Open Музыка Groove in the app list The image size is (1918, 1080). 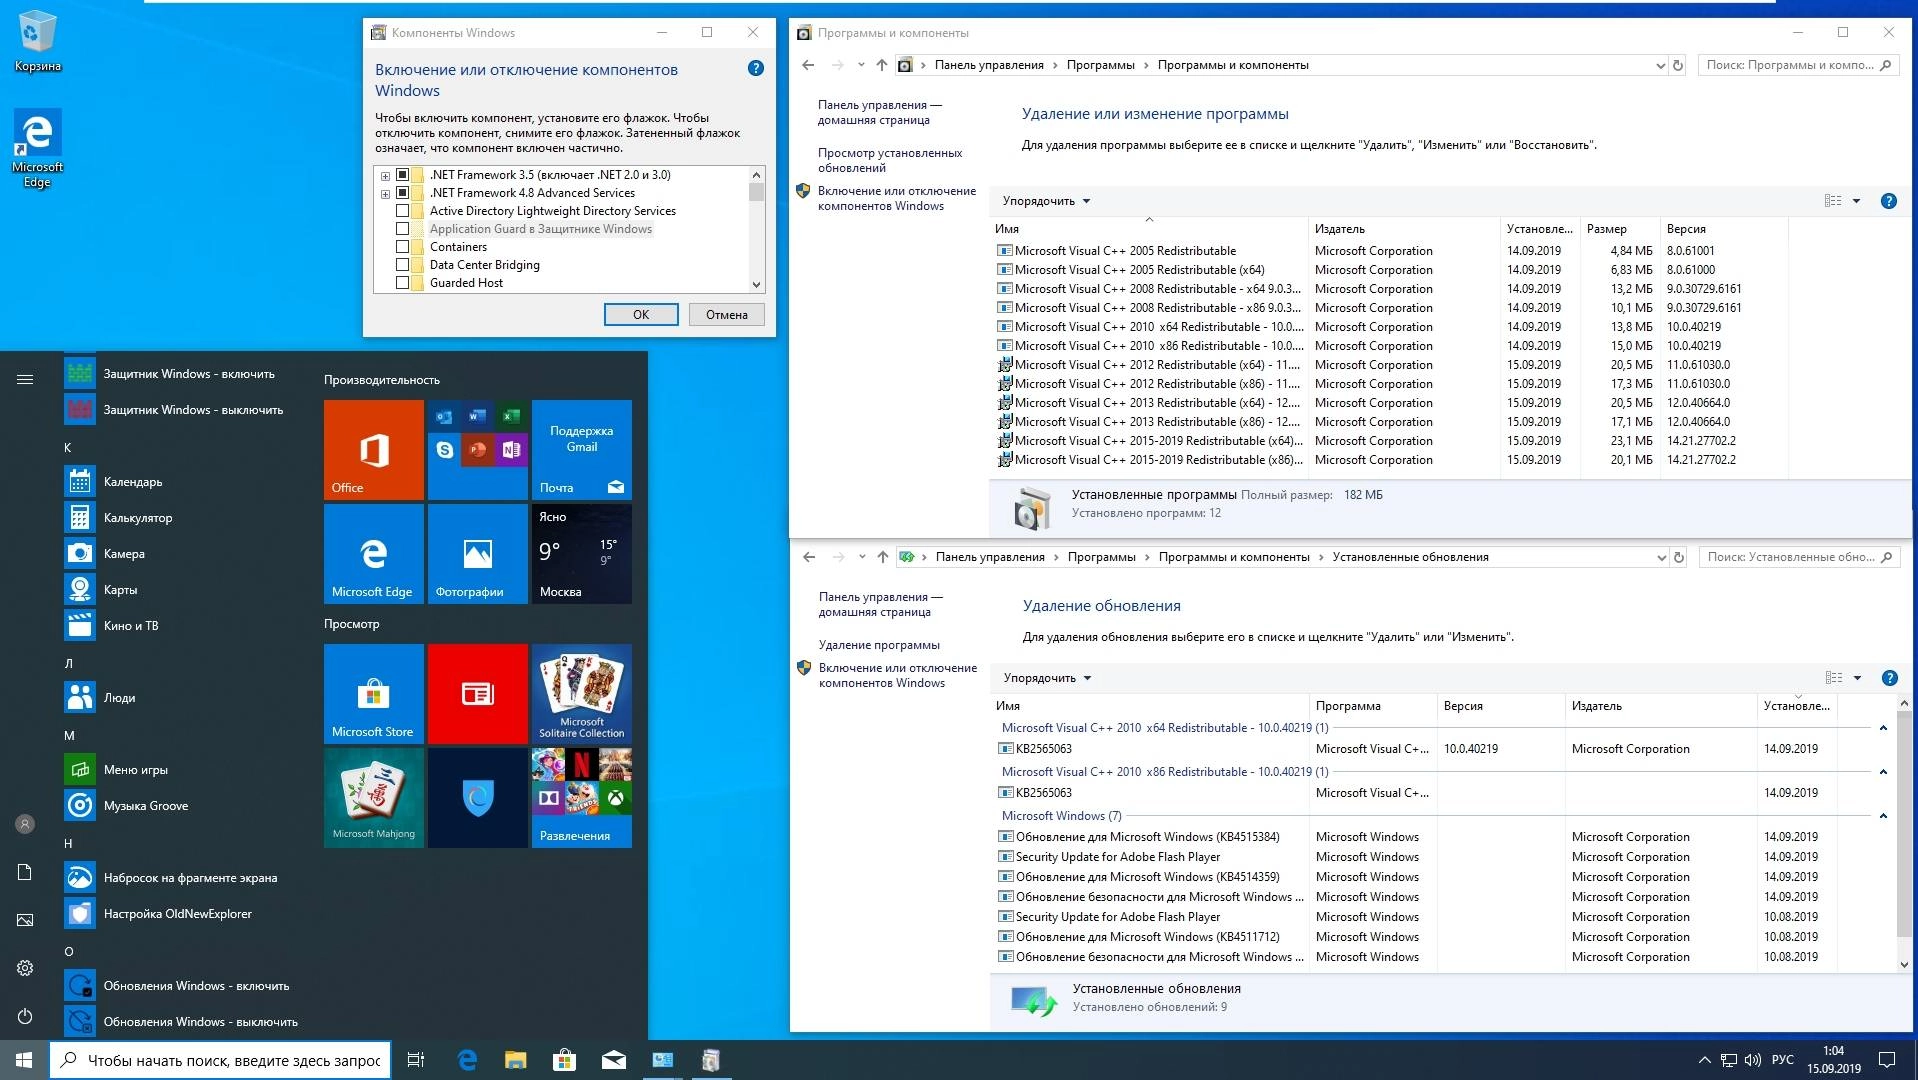click(x=180, y=806)
